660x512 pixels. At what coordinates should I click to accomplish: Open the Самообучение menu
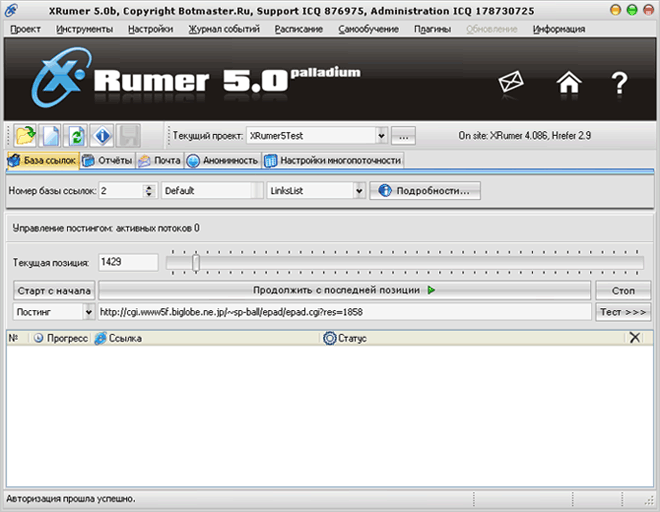point(369,29)
